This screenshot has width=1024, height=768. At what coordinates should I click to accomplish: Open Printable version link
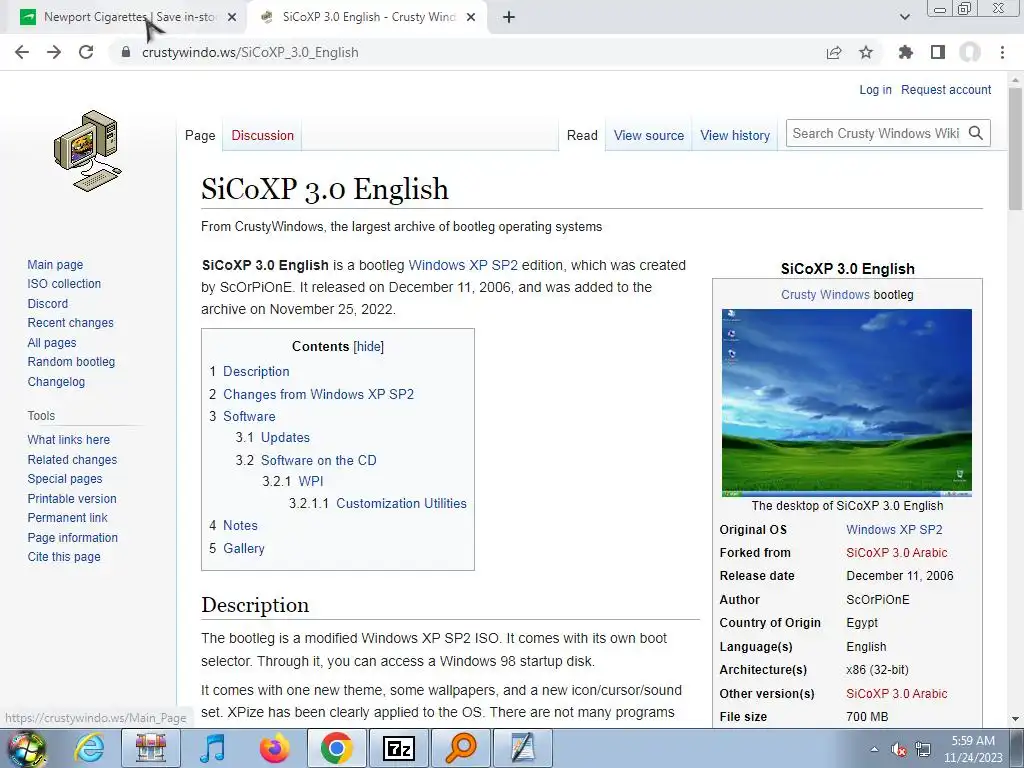72,498
